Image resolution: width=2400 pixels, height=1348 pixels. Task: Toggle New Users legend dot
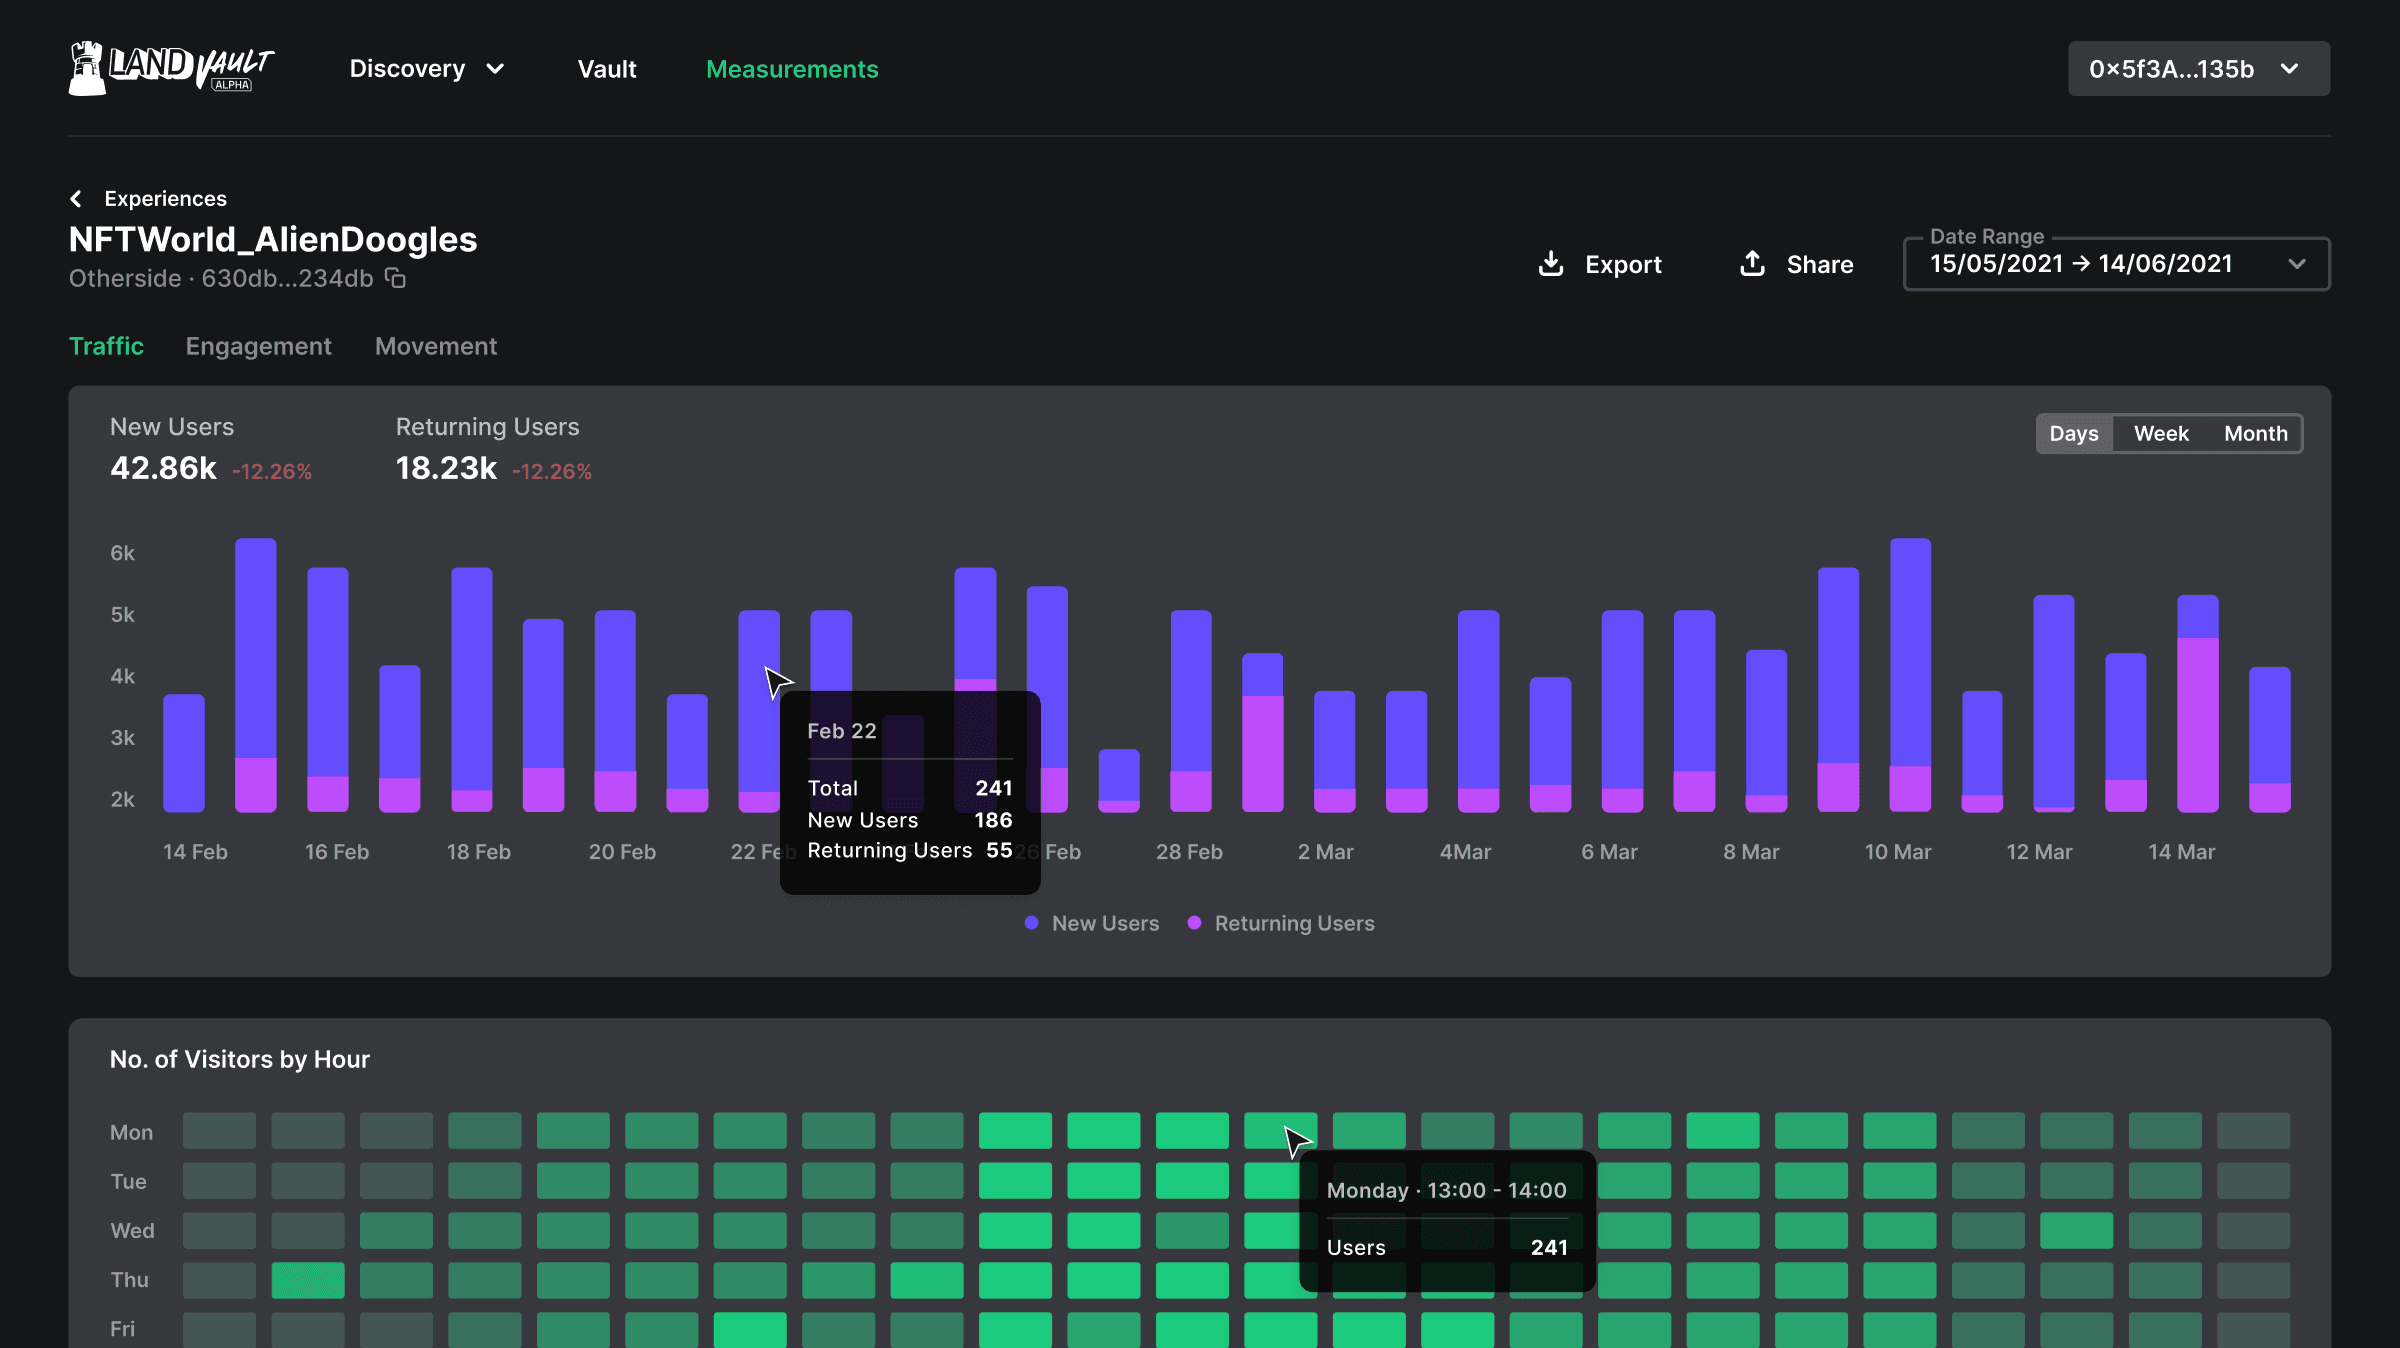tap(1031, 923)
